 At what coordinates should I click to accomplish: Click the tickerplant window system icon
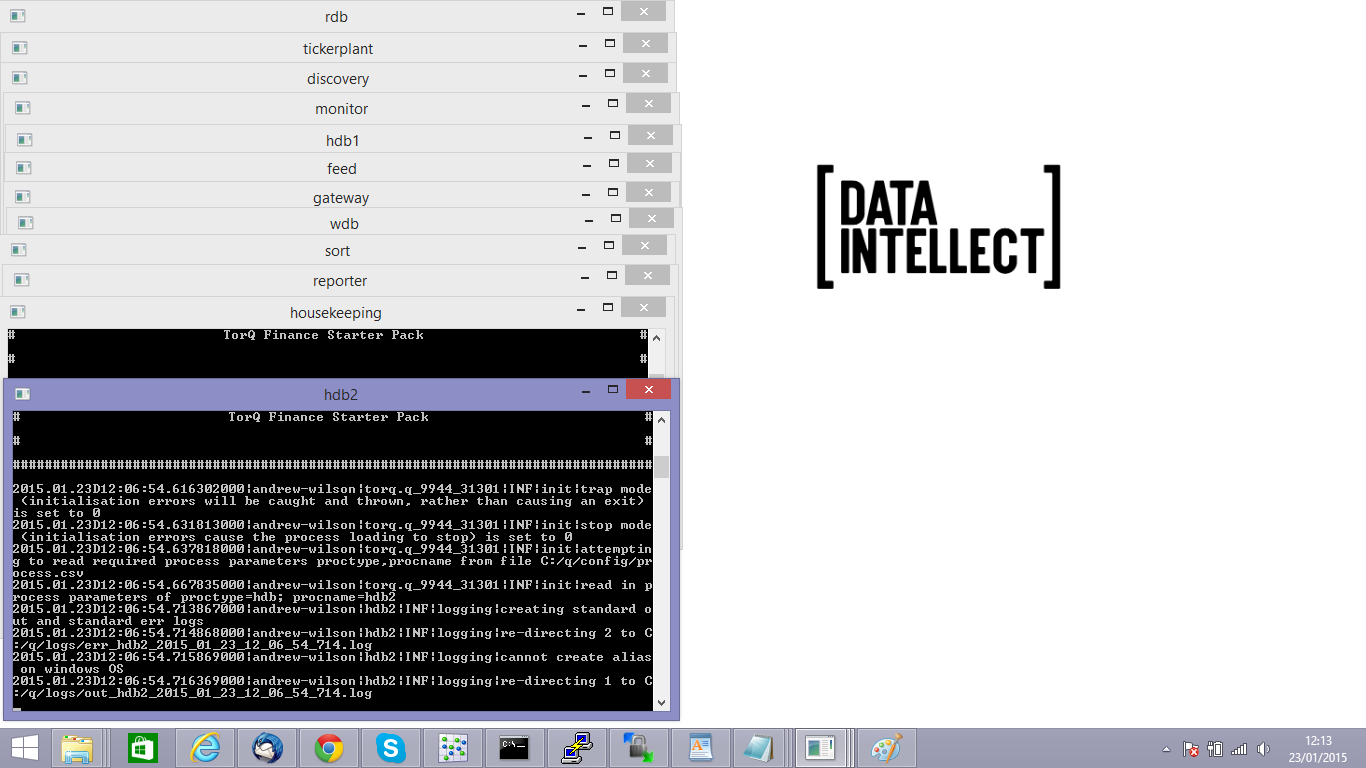[x=19, y=48]
